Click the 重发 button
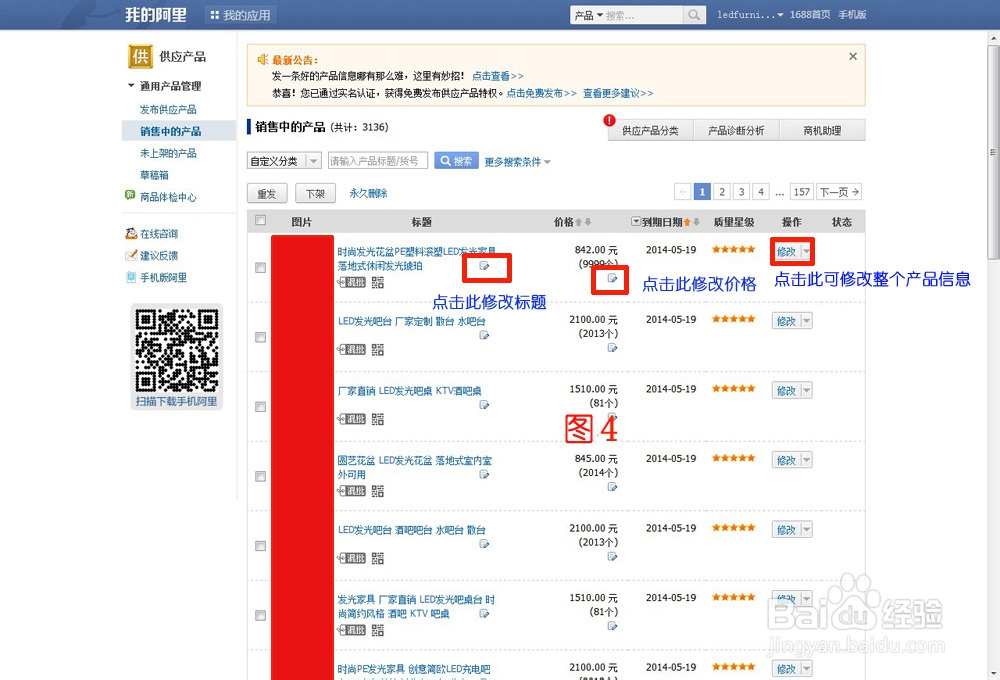 267,193
